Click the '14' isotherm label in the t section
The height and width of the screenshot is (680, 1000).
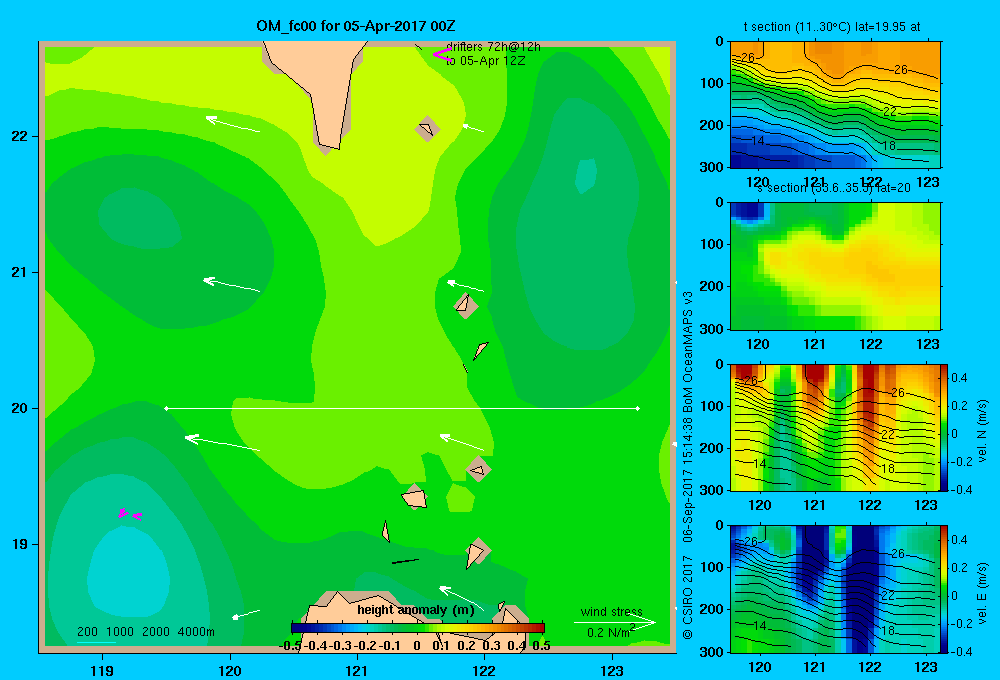click(x=756, y=140)
